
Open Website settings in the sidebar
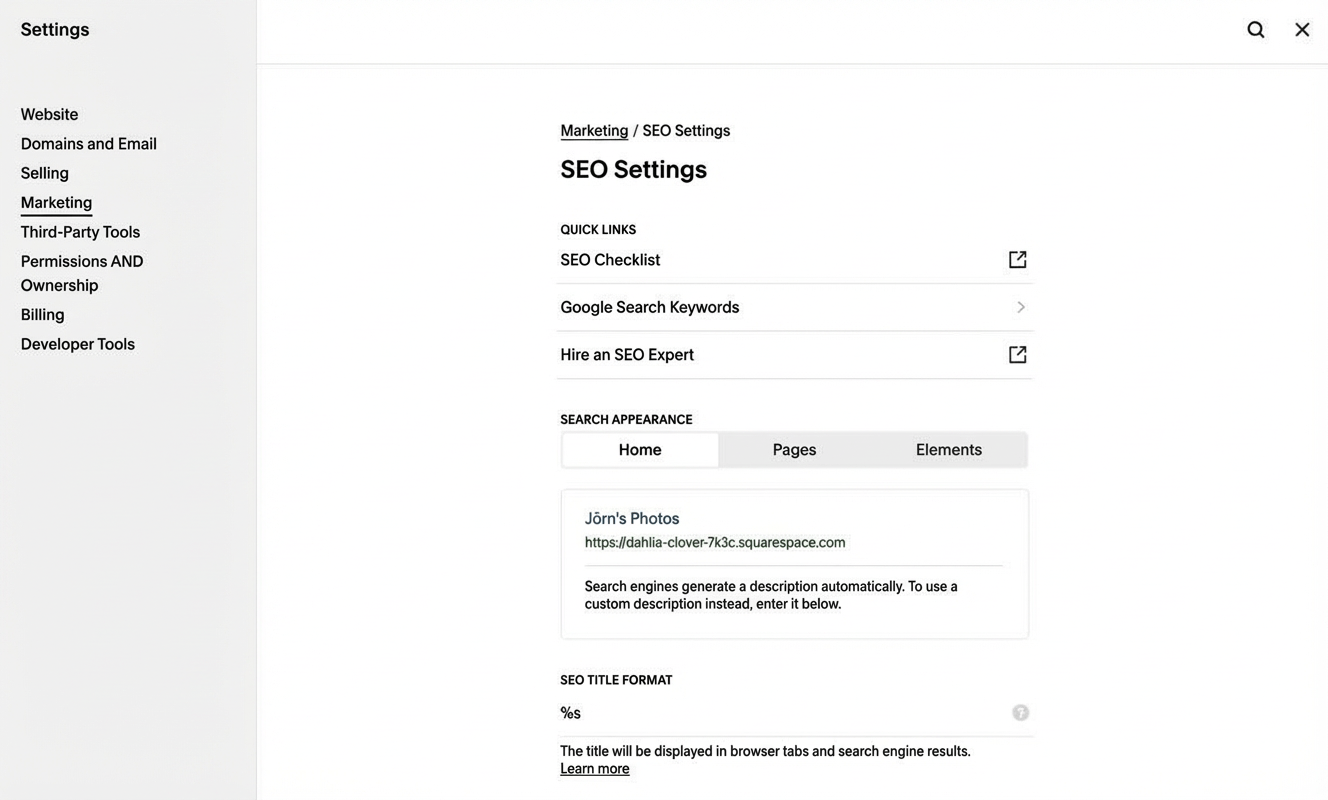click(x=49, y=112)
